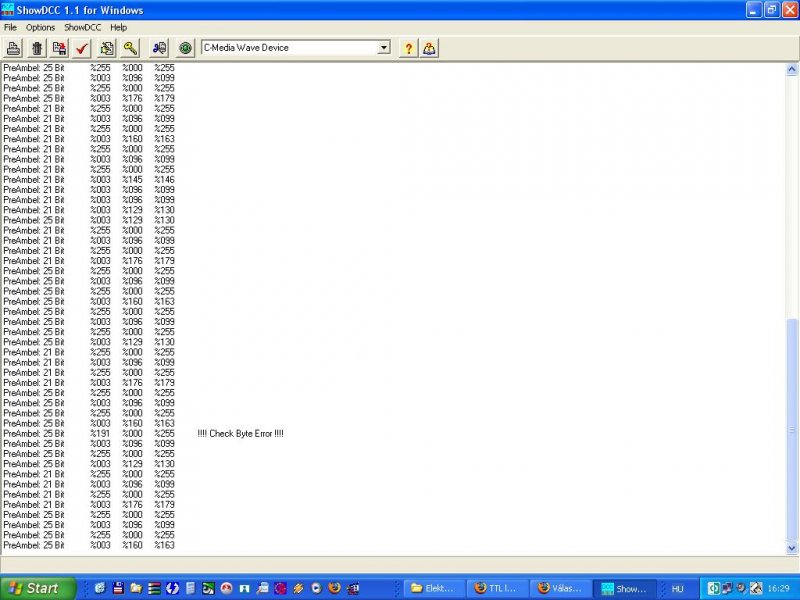The height and width of the screenshot is (600, 800).
Task: Open the C-Media Wave Device dropdown arrow
Action: click(384, 48)
